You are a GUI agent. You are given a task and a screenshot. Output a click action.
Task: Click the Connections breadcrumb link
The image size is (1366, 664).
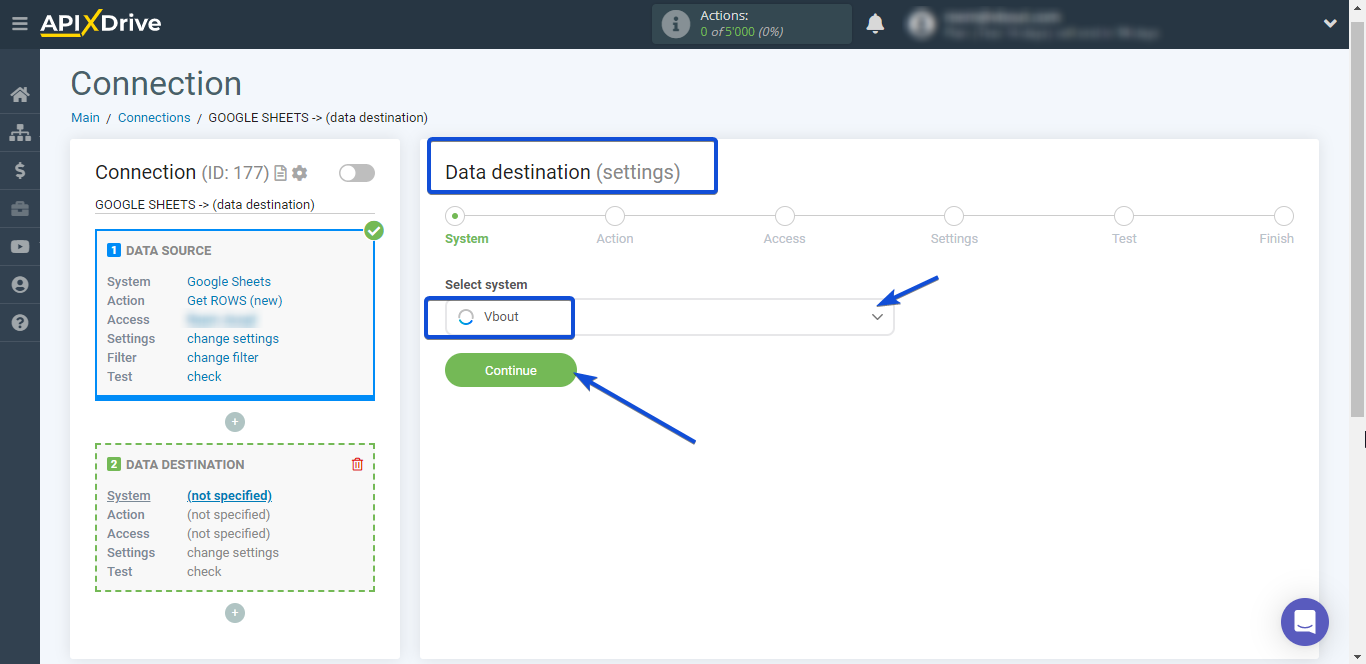tap(154, 118)
